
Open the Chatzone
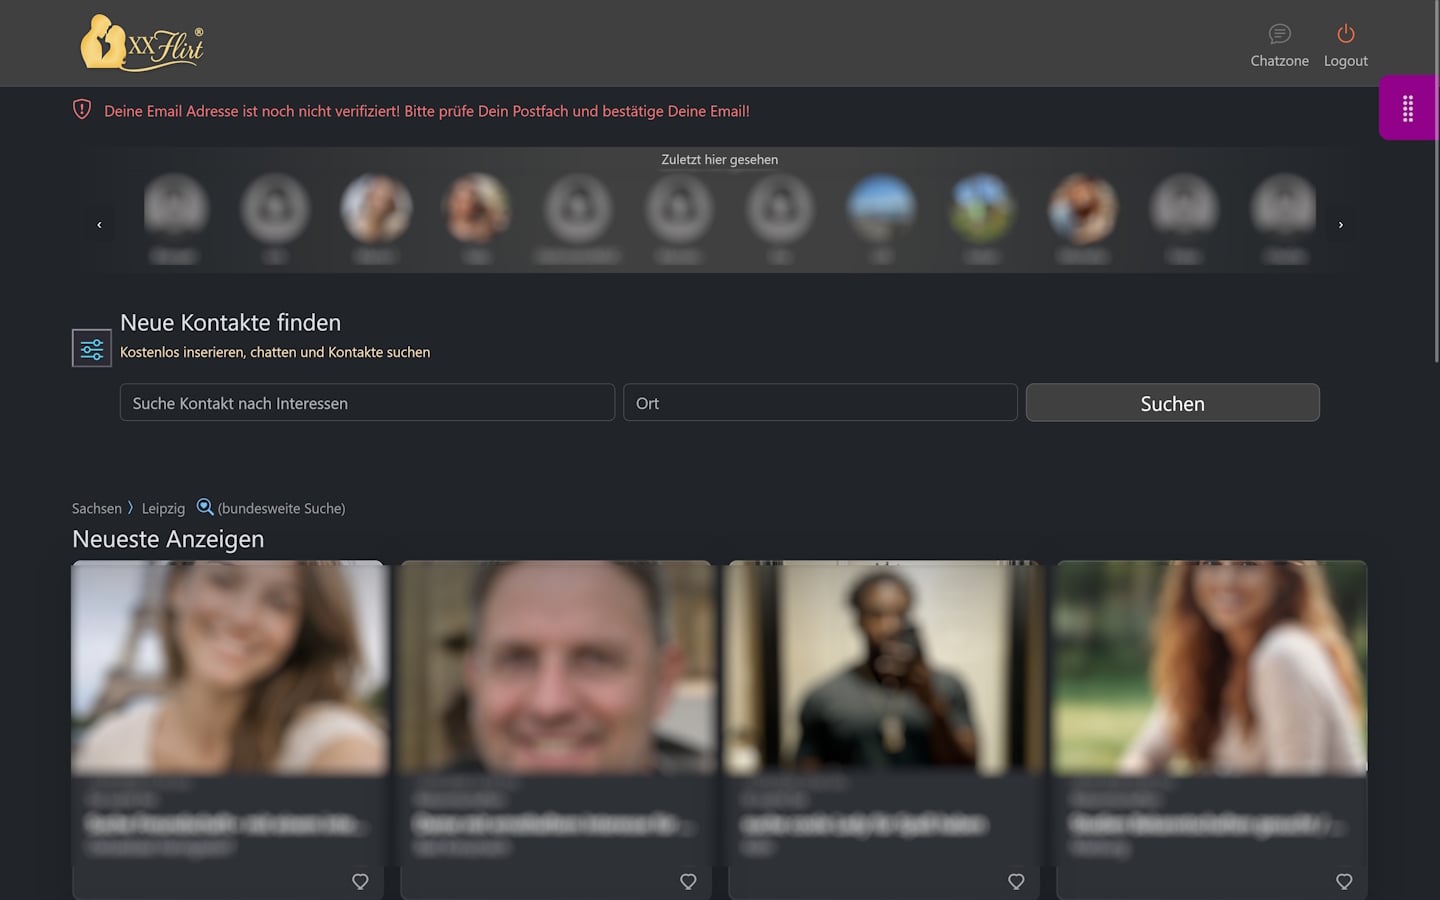[1279, 46]
